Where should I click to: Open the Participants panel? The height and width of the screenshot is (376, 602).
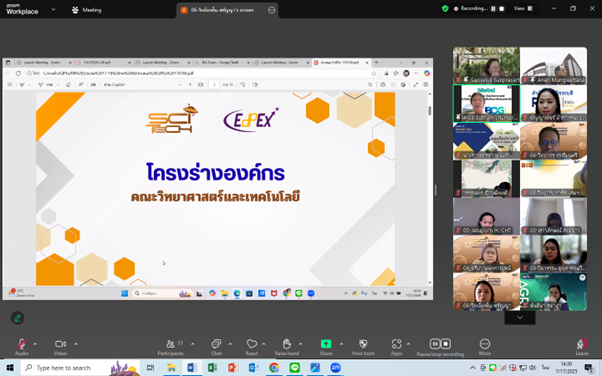(170, 347)
